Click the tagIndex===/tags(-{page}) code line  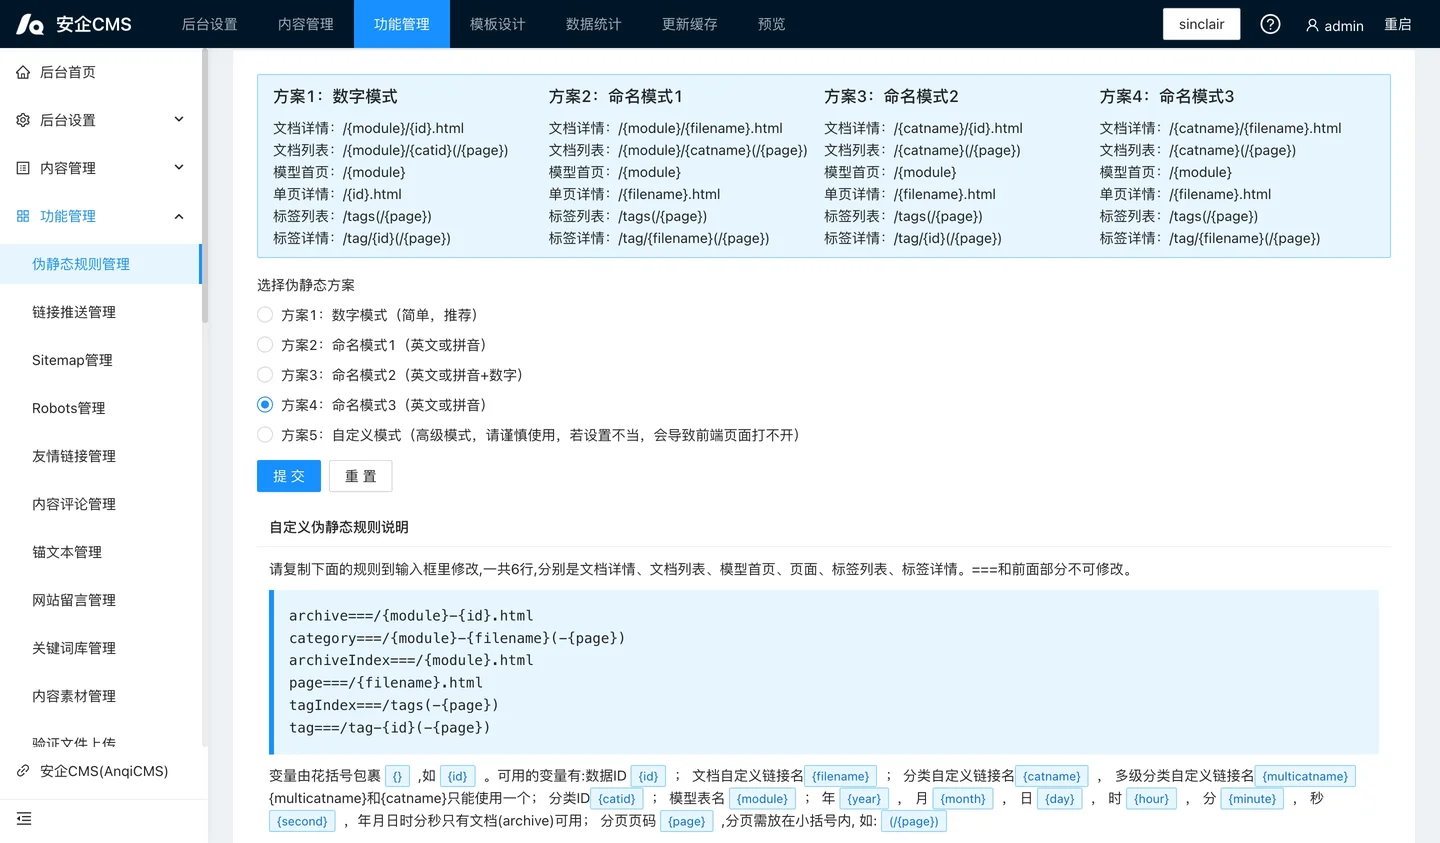tap(393, 705)
